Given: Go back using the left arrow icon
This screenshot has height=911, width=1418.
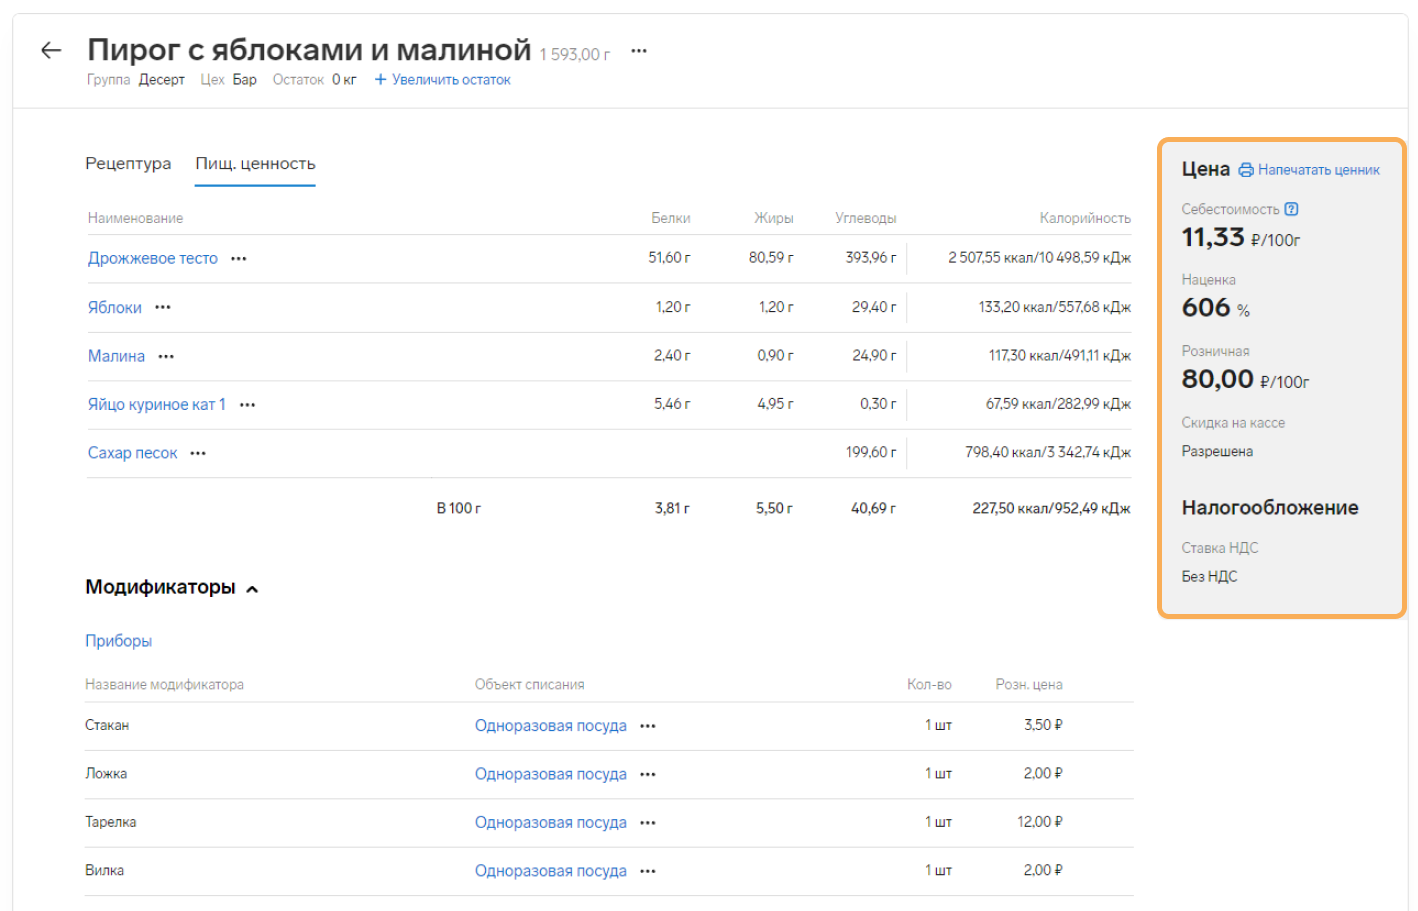Looking at the screenshot, I should pos(51,50).
